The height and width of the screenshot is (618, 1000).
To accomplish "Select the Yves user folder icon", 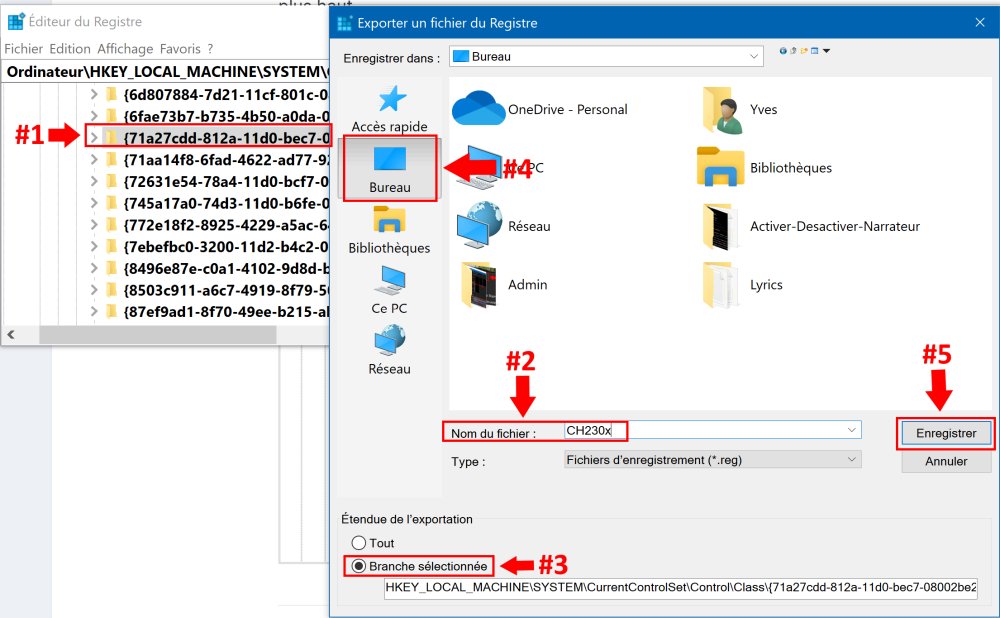I will (x=723, y=110).
